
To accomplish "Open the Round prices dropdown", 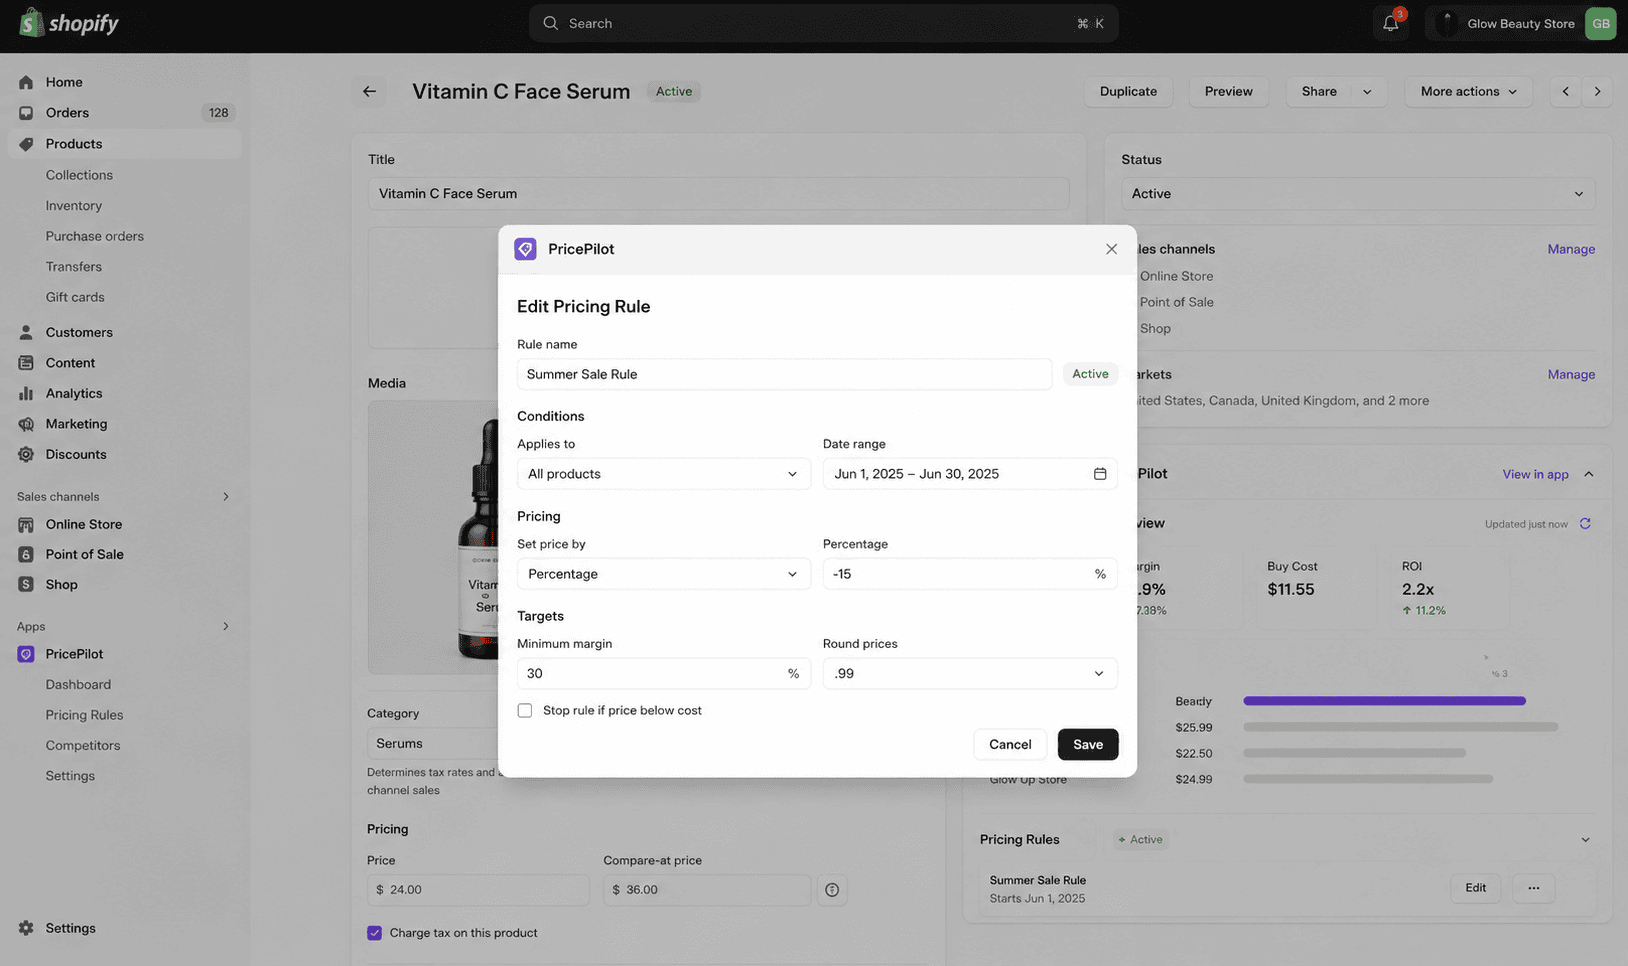I will 970,674.
